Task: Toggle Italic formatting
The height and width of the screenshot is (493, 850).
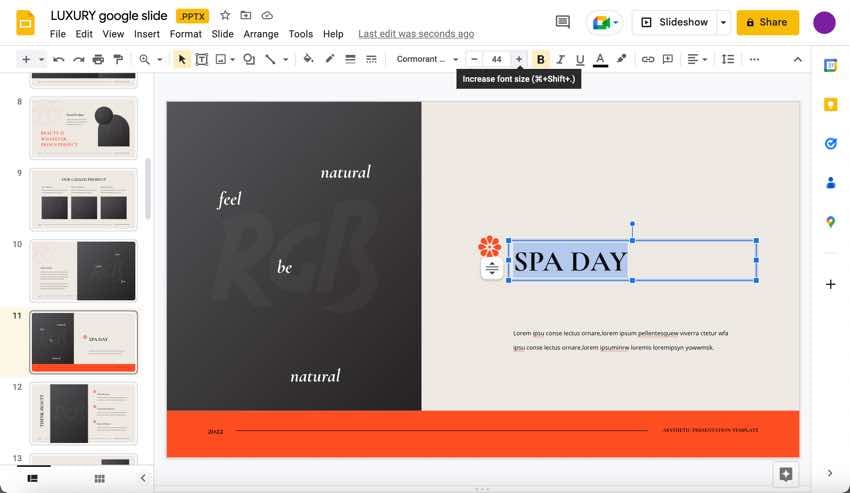Action: 560,60
